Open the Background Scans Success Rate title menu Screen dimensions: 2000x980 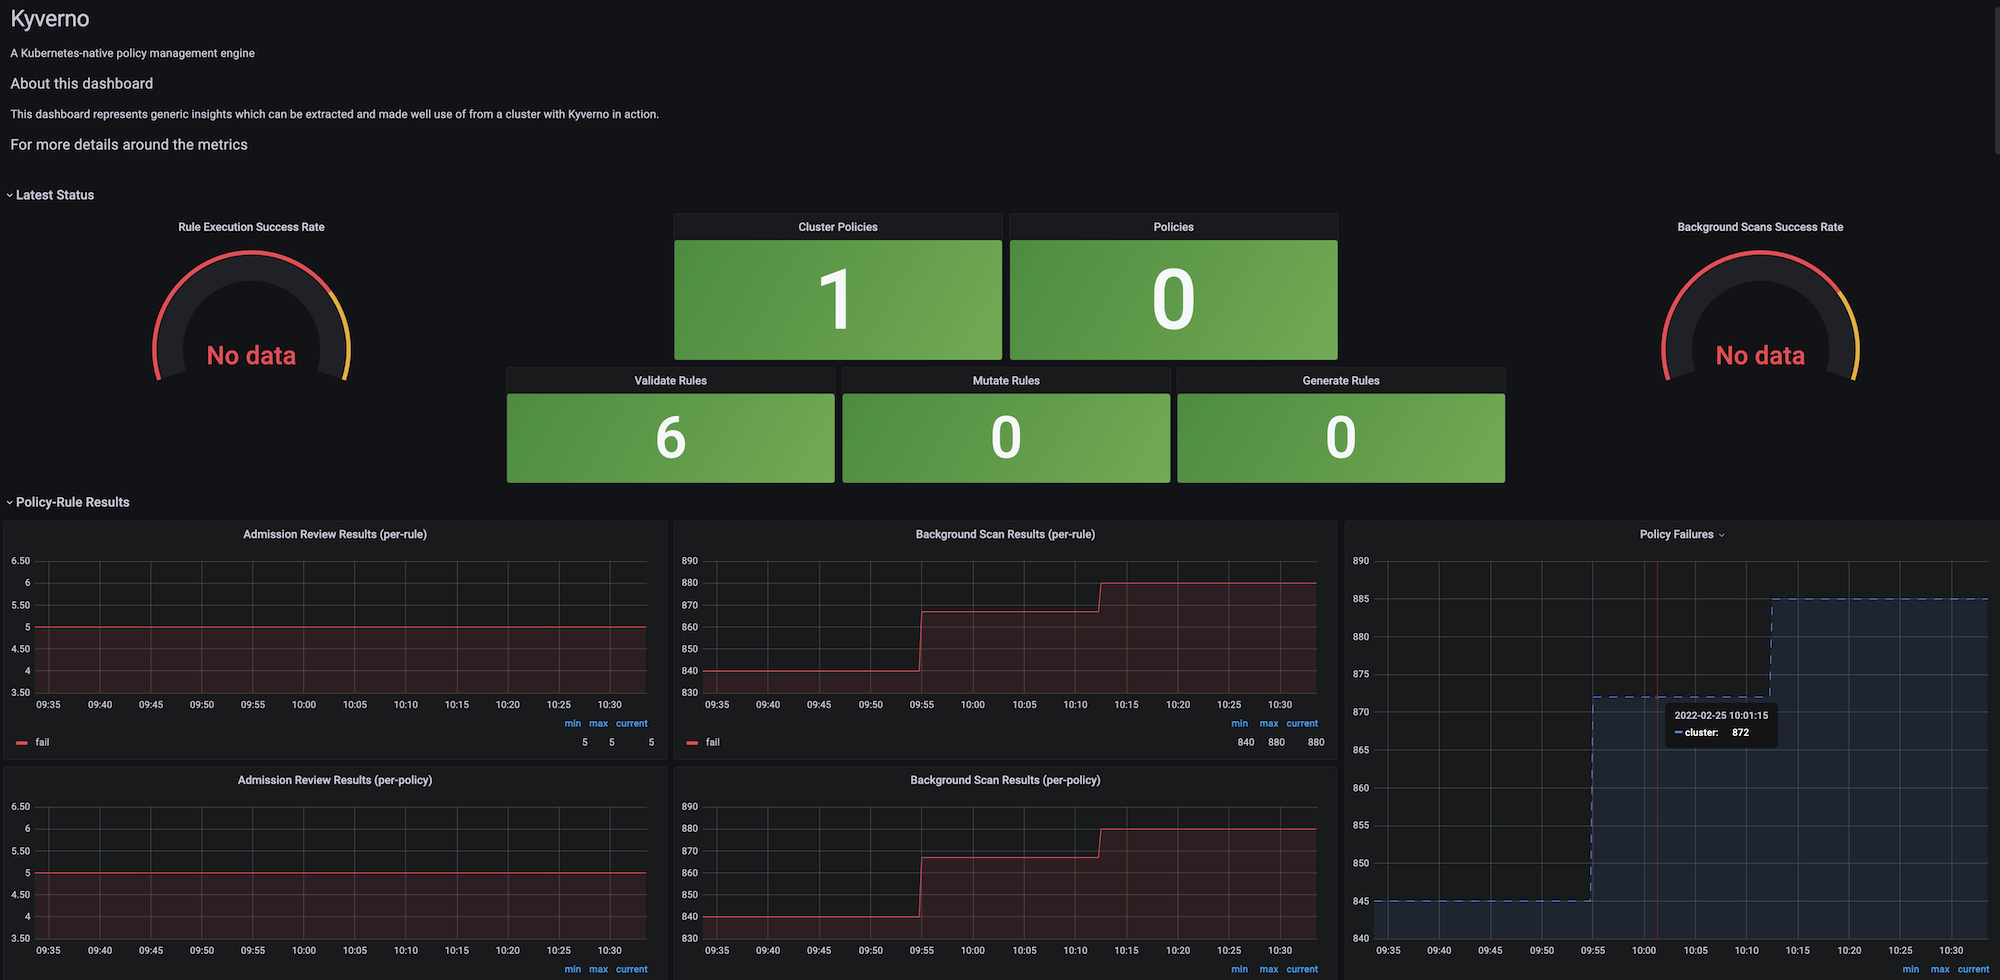[x=1760, y=227]
